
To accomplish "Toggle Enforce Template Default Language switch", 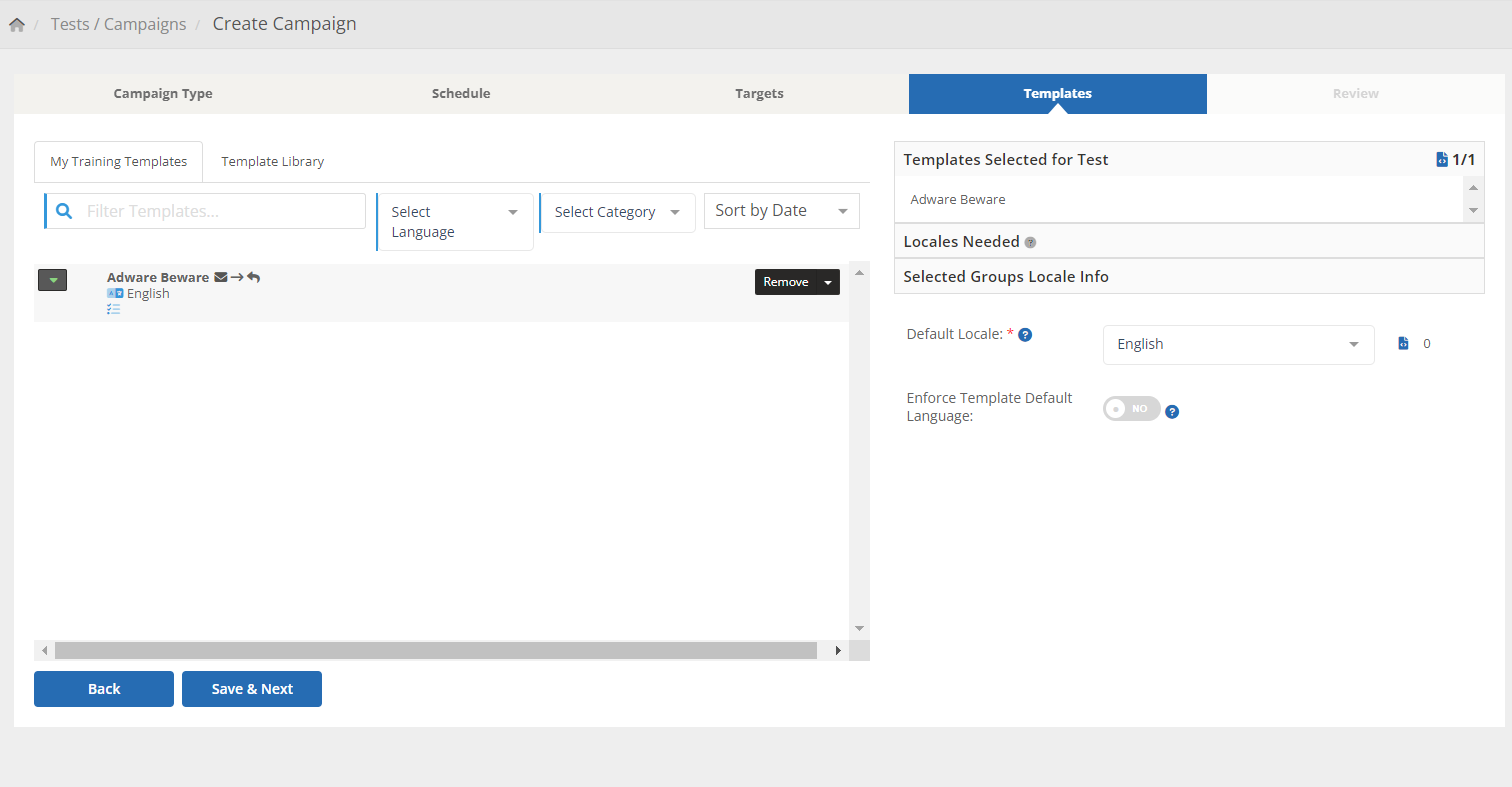I will [x=1131, y=409].
